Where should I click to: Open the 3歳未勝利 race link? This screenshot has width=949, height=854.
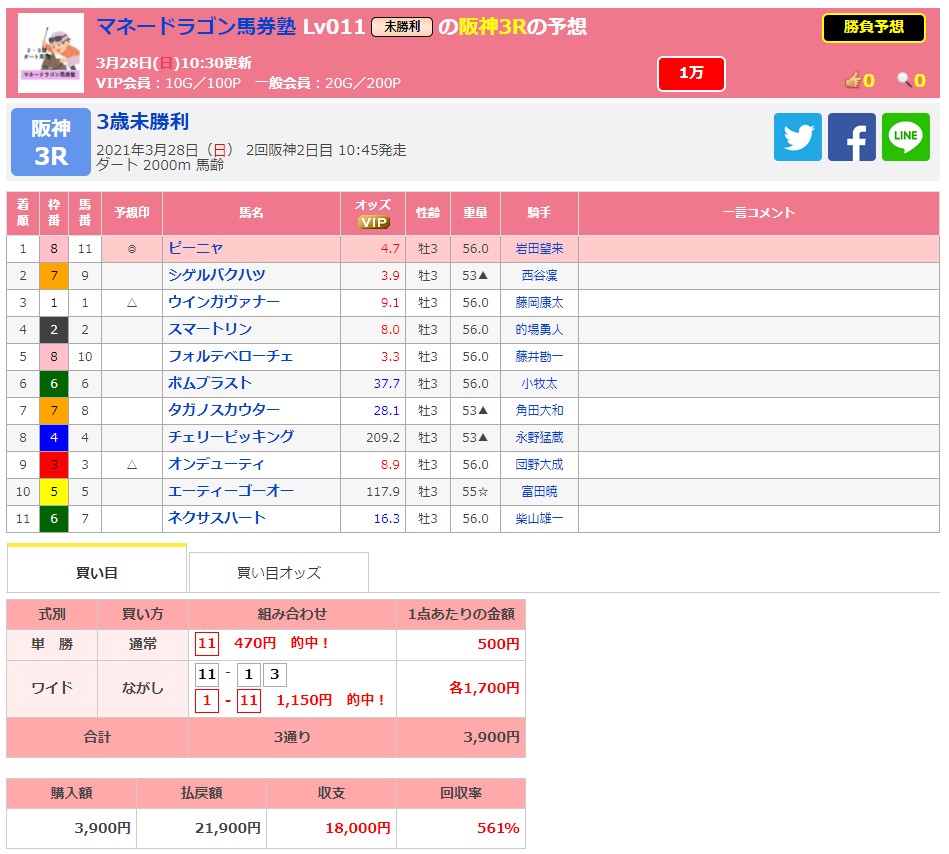click(x=143, y=122)
